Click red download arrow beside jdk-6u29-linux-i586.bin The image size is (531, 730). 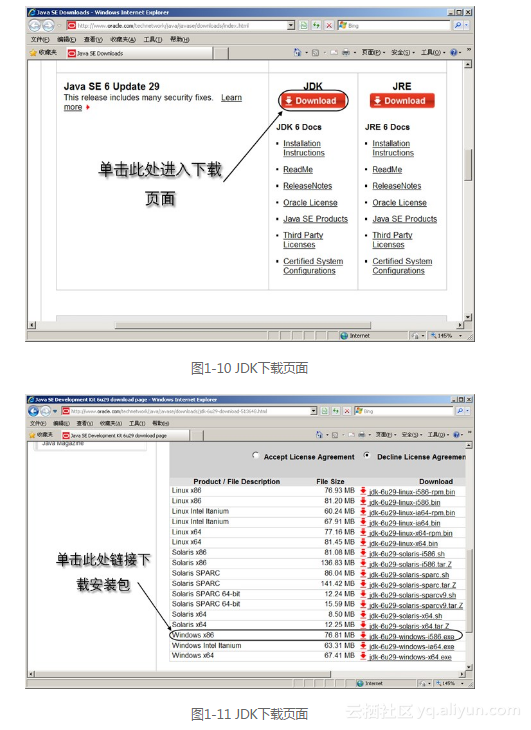363,501
